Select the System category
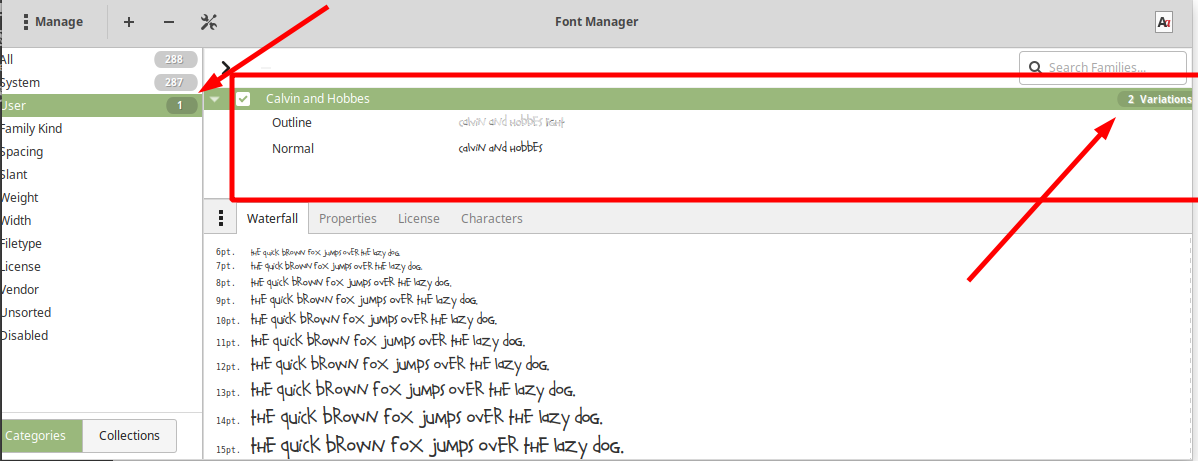The height and width of the screenshot is (461, 1198). pyautogui.click(x=99, y=83)
